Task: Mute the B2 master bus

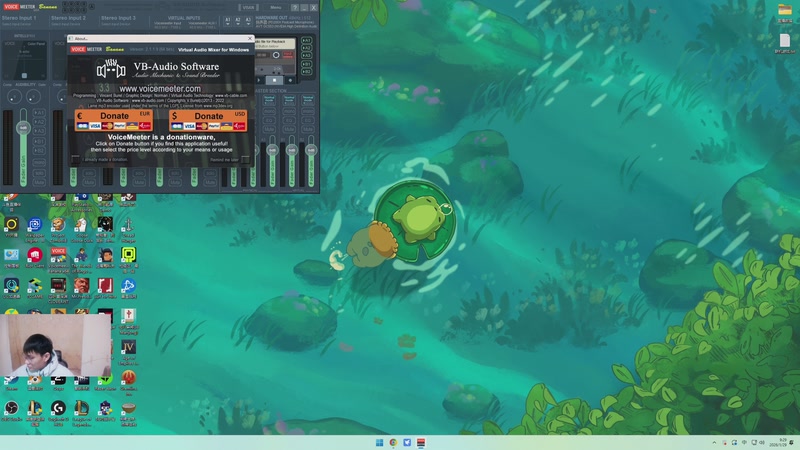Action: (308, 130)
